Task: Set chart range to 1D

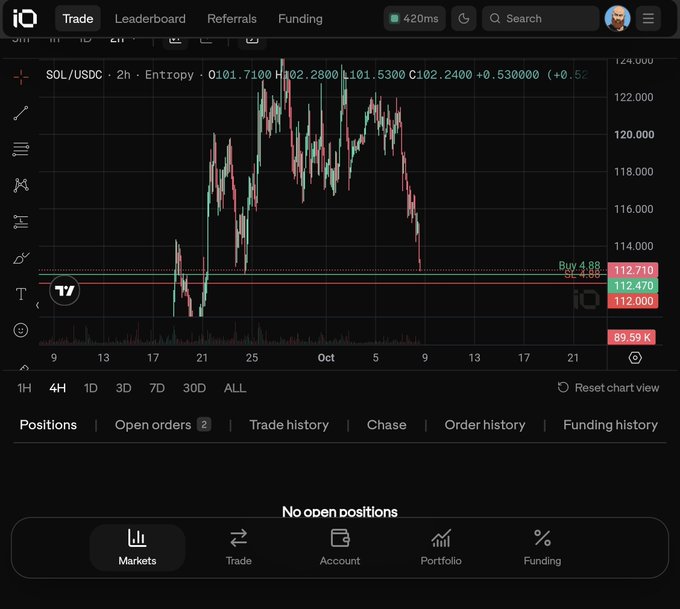Action: click(90, 388)
